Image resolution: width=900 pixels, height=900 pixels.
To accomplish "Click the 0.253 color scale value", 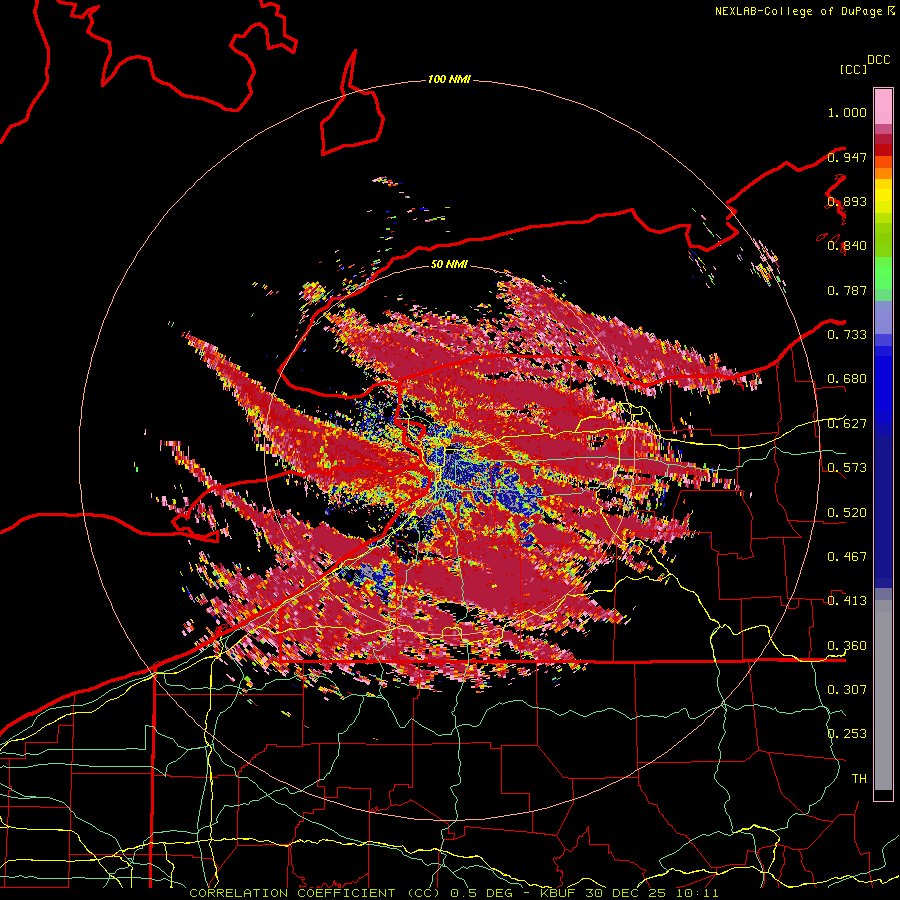I will pyautogui.click(x=847, y=734).
